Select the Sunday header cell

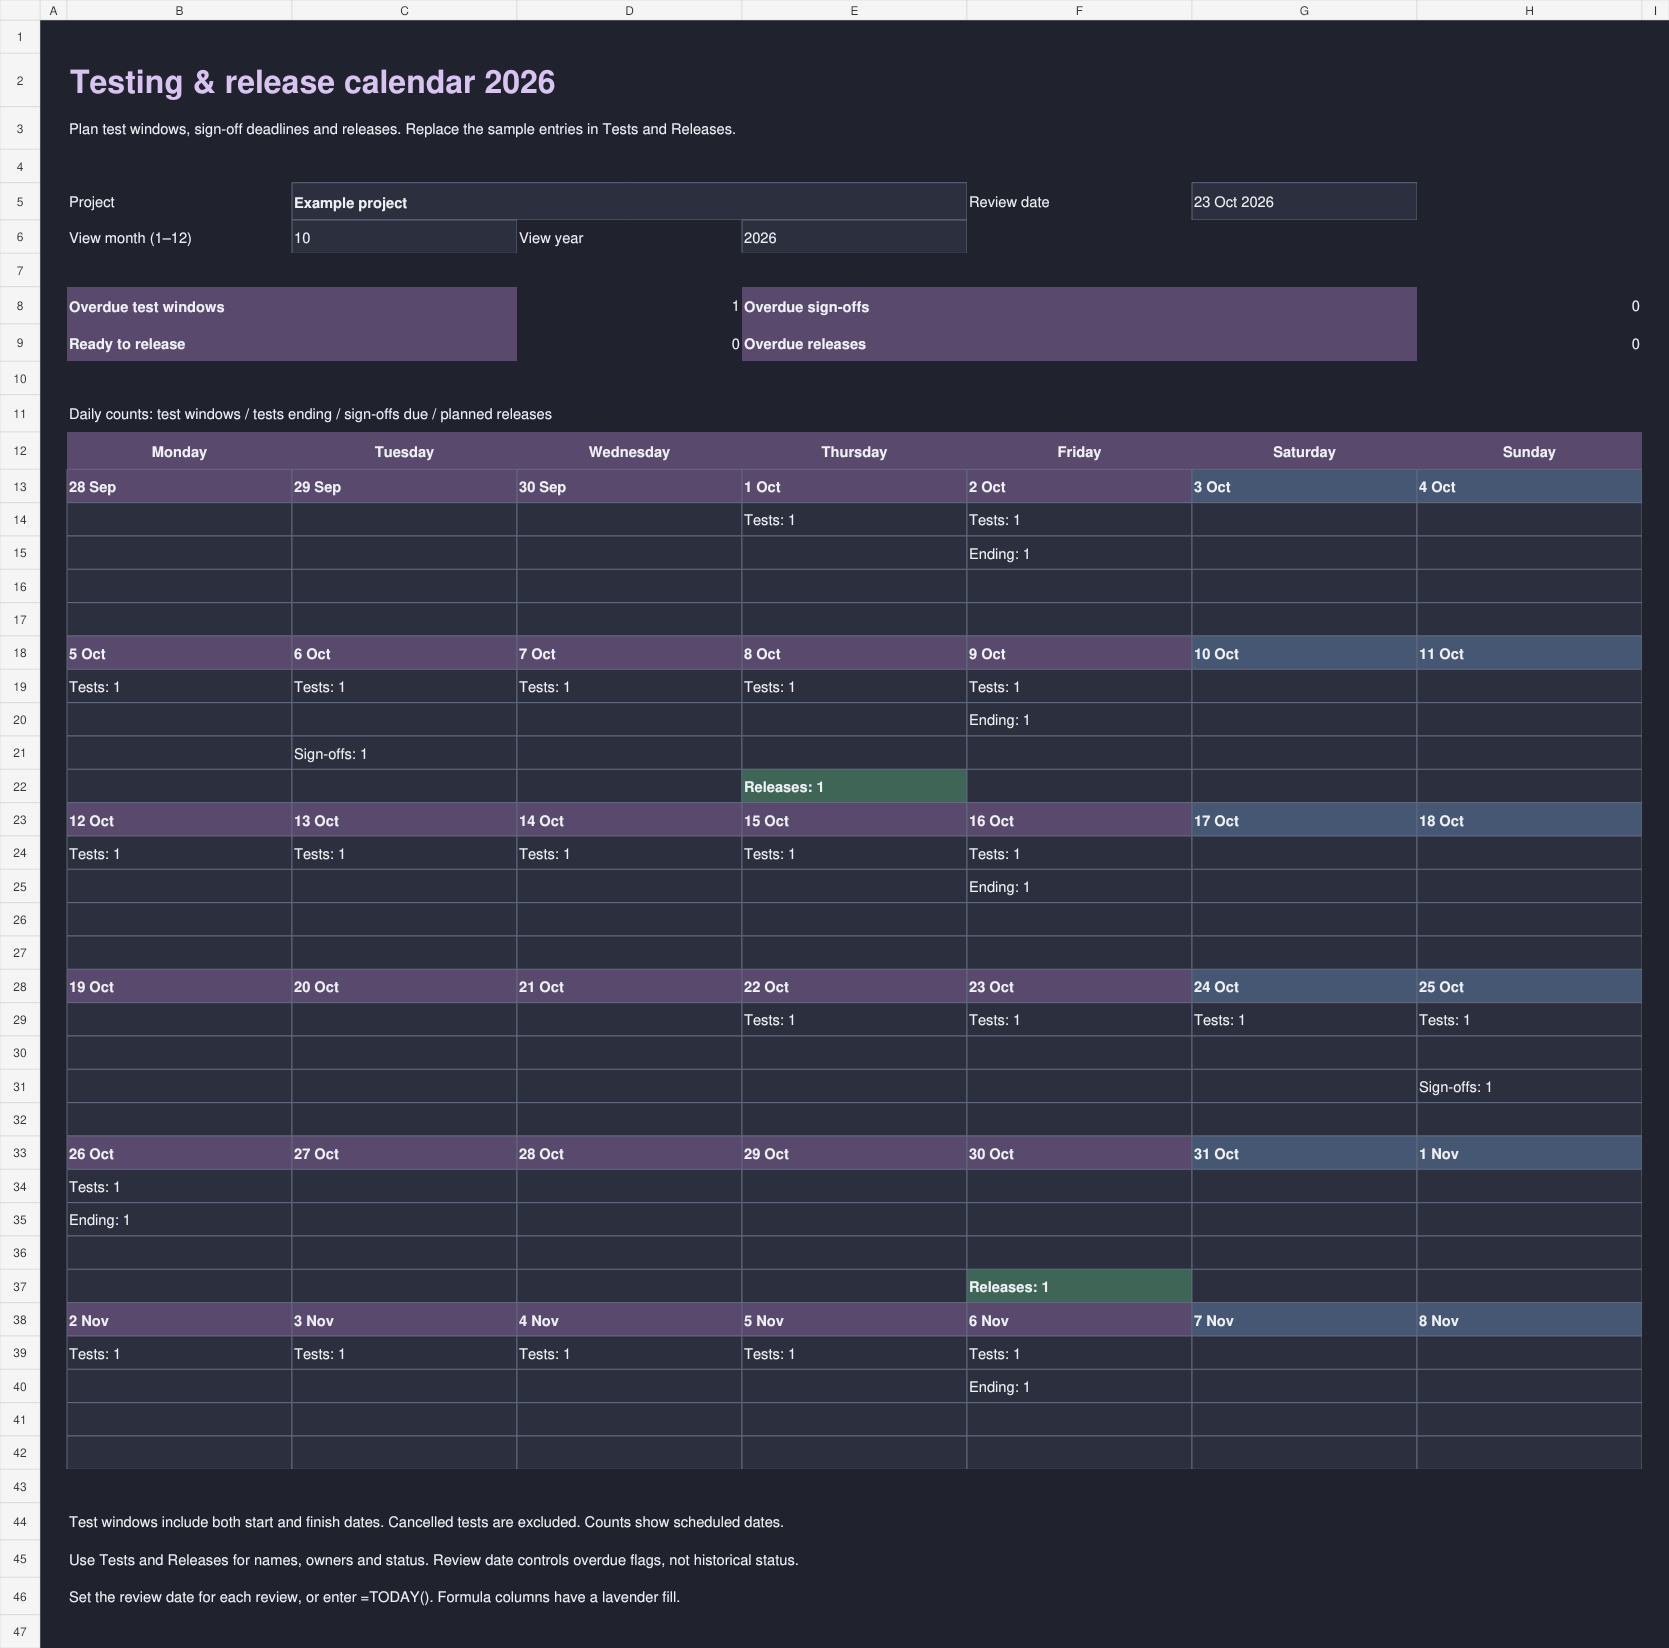1529,452
